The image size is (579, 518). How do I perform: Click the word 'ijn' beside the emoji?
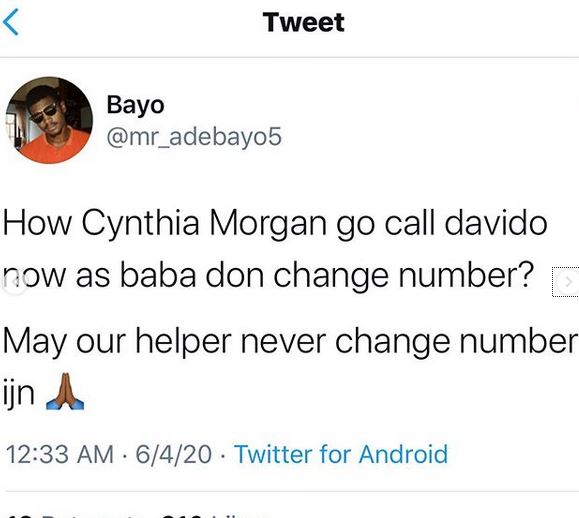[x=19, y=393]
